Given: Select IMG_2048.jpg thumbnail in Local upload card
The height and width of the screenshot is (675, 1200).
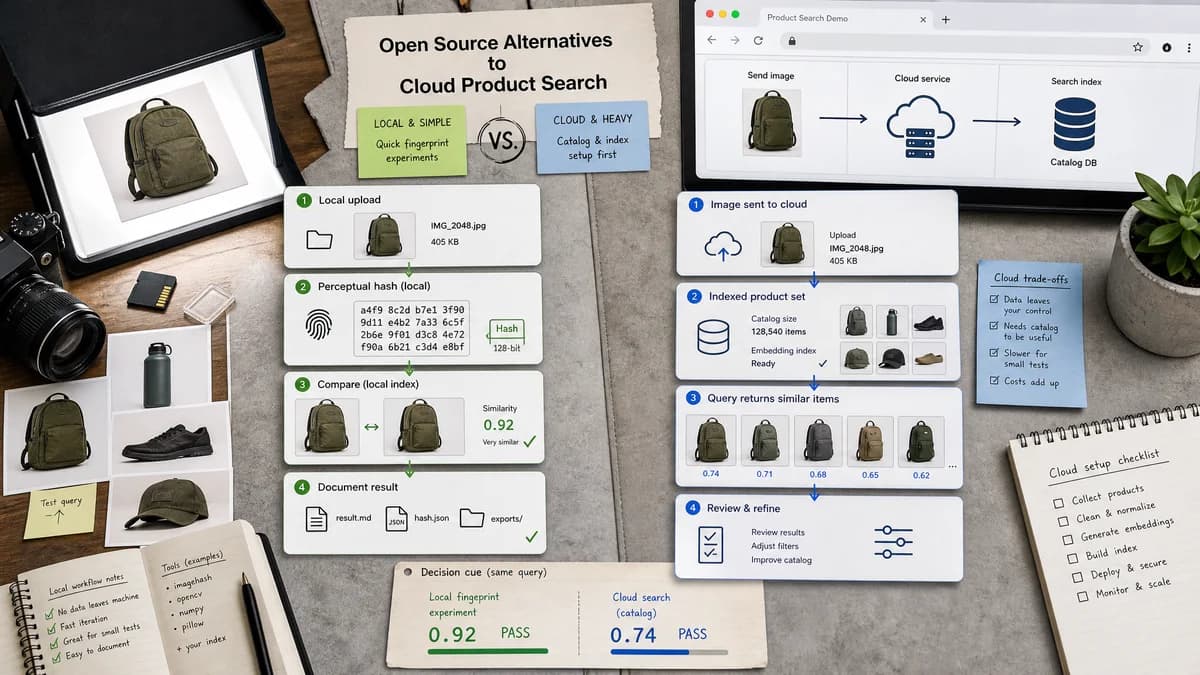Looking at the screenshot, I should (384, 236).
